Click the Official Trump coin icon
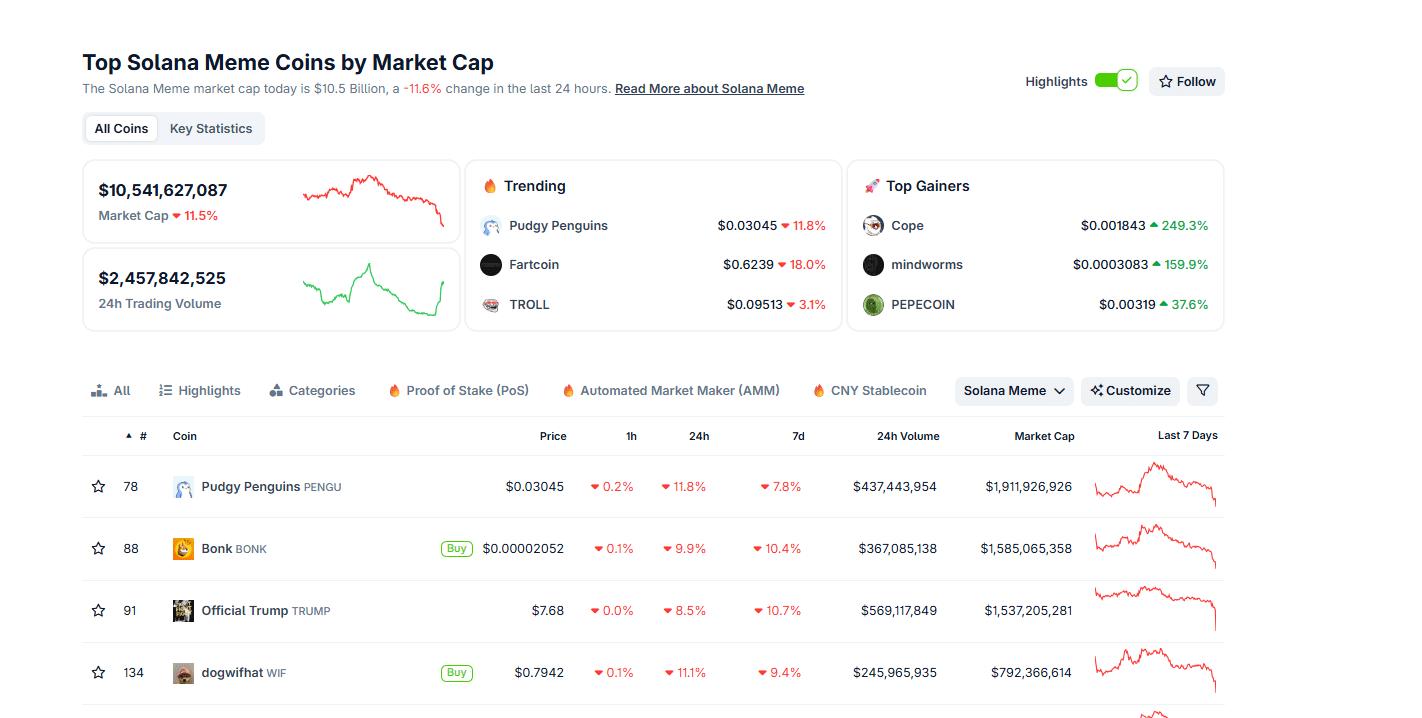 183,611
